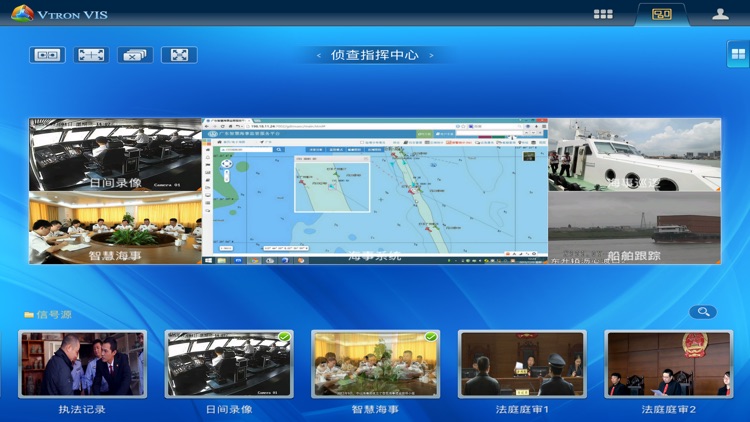Click the Windows start button in 海事系统 window
Screen dimensions: 750x422
pyautogui.click(x=209, y=261)
